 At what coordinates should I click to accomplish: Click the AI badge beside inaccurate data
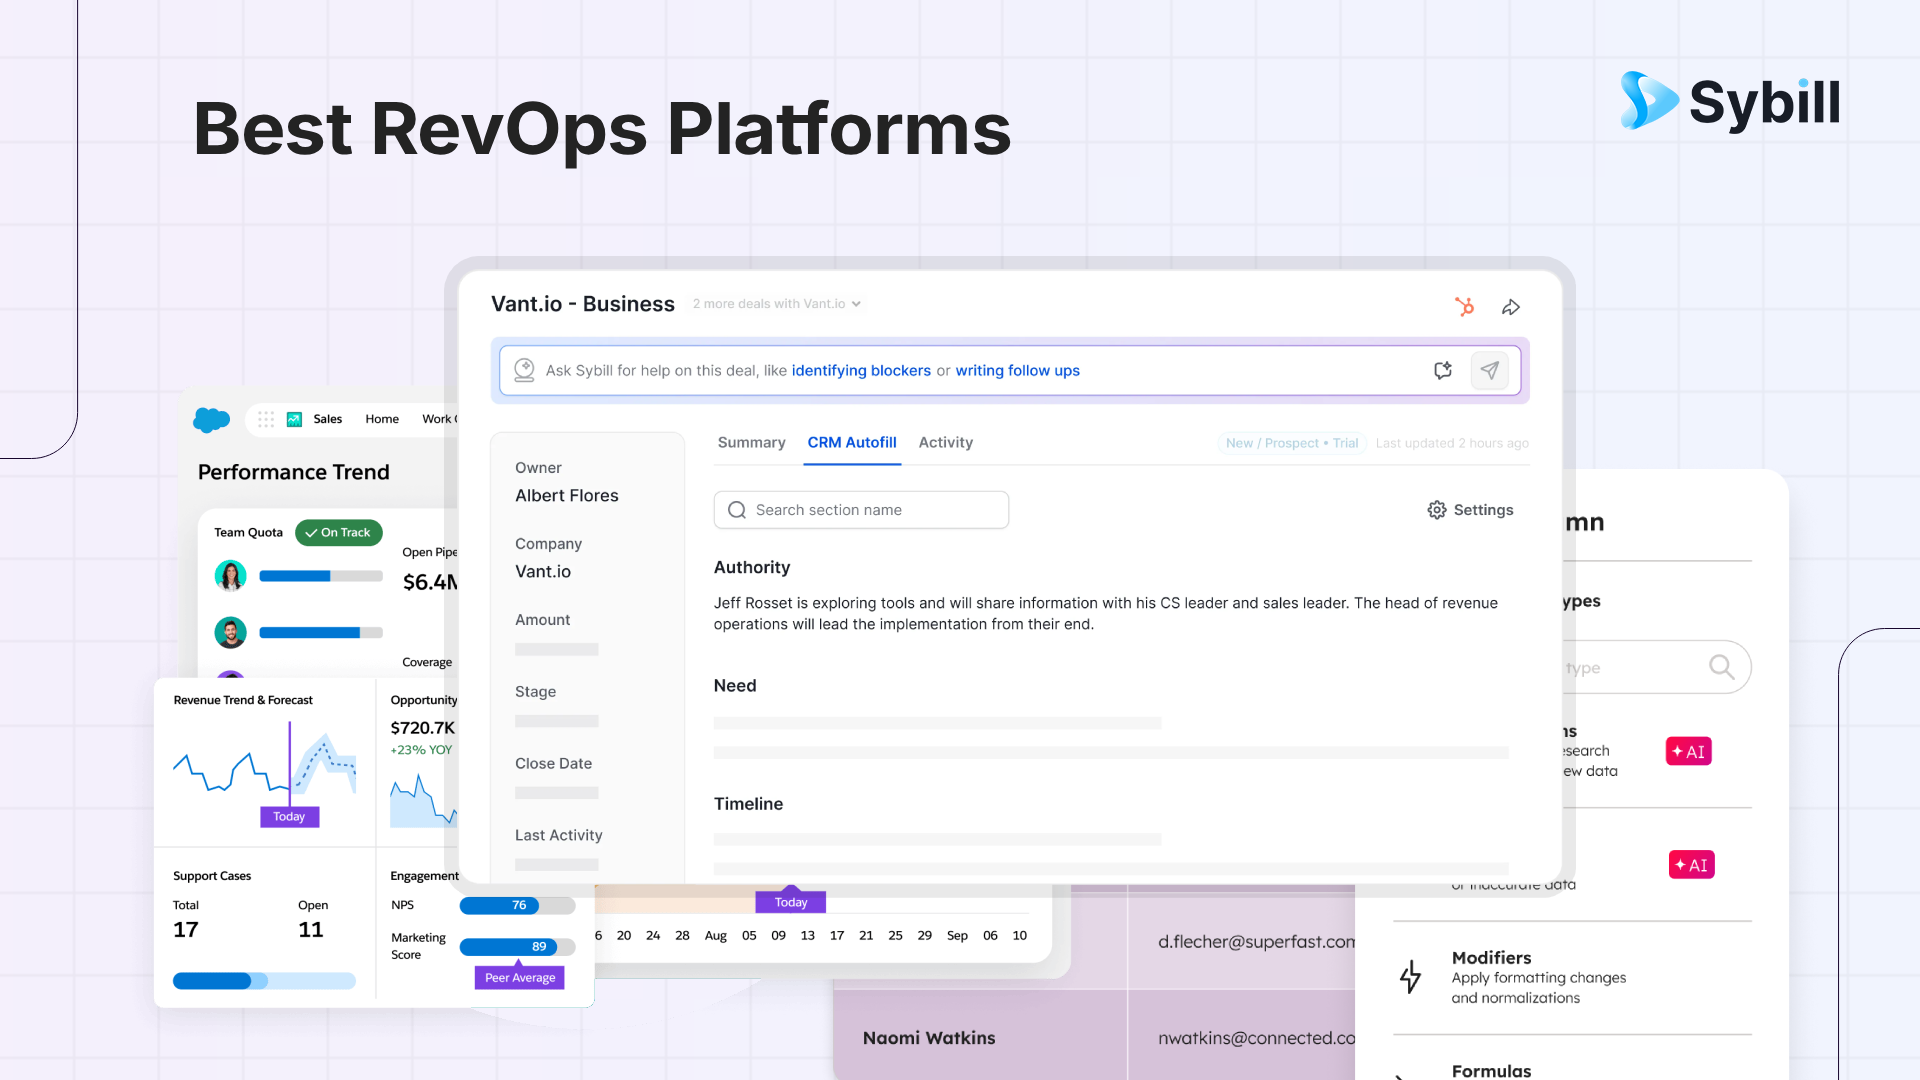click(x=1691, y=865)
